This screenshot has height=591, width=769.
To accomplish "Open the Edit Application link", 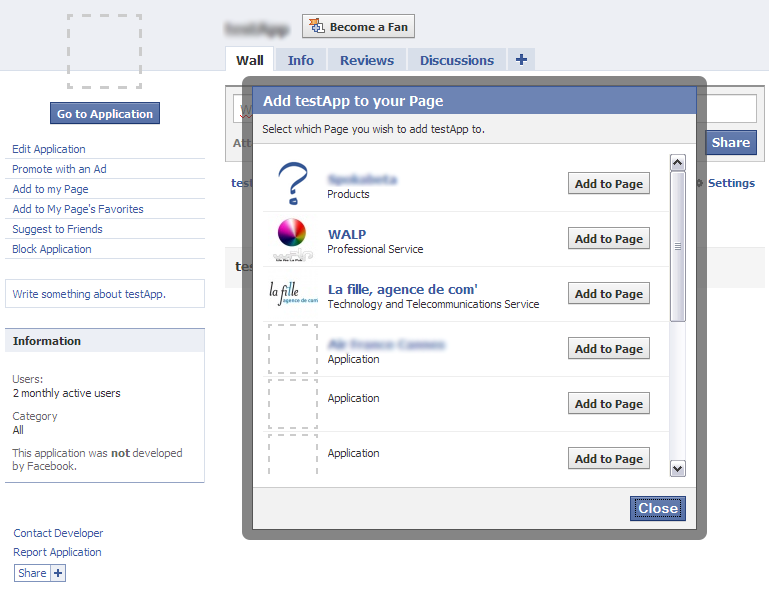I will 49,149.
